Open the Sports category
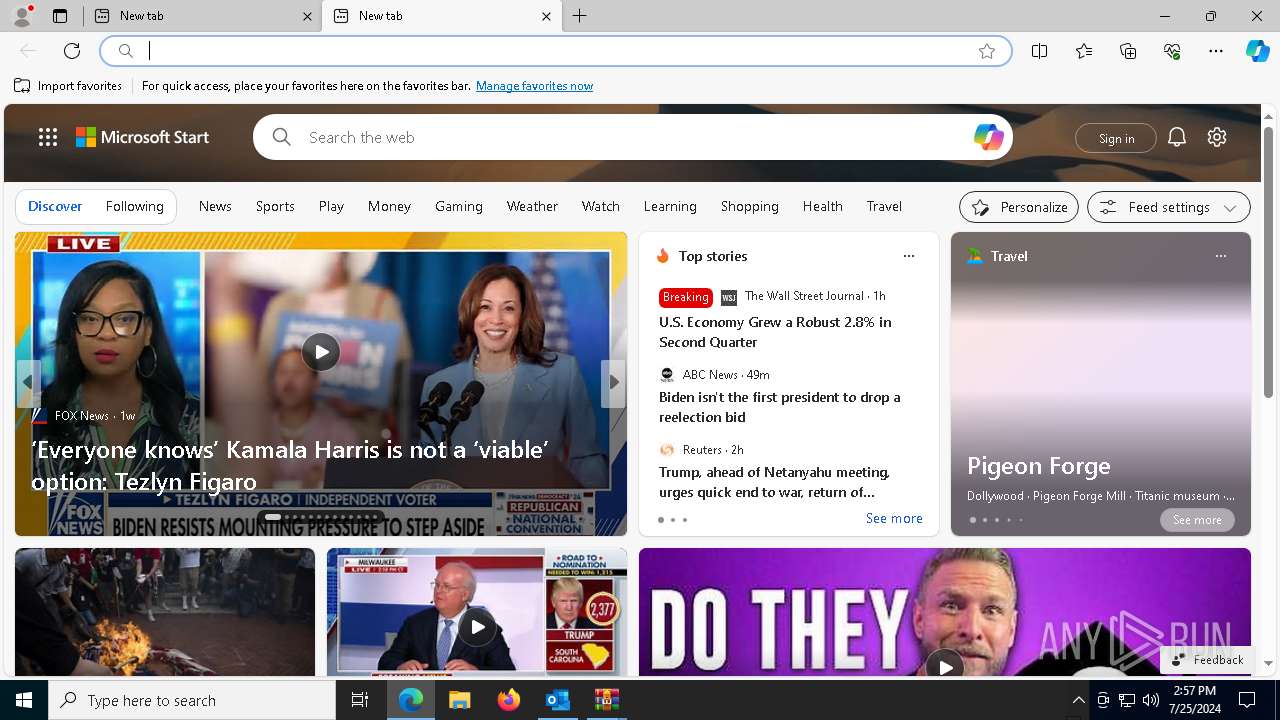This screenshot has height=720, width=1280. coord(275,206)
